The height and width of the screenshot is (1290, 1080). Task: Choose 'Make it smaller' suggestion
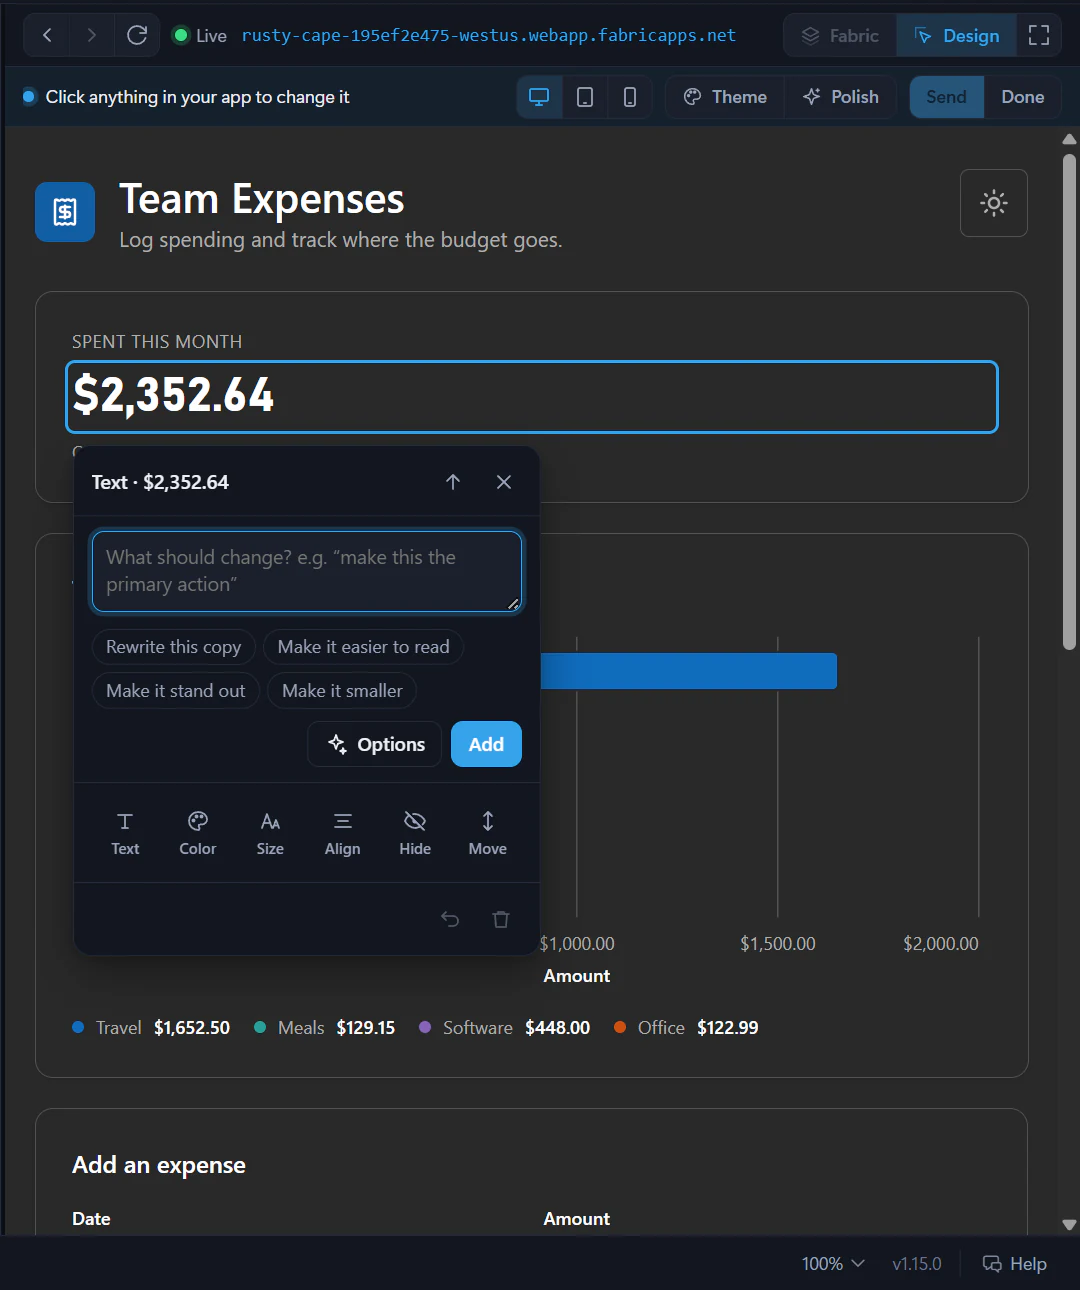[342, 691]
